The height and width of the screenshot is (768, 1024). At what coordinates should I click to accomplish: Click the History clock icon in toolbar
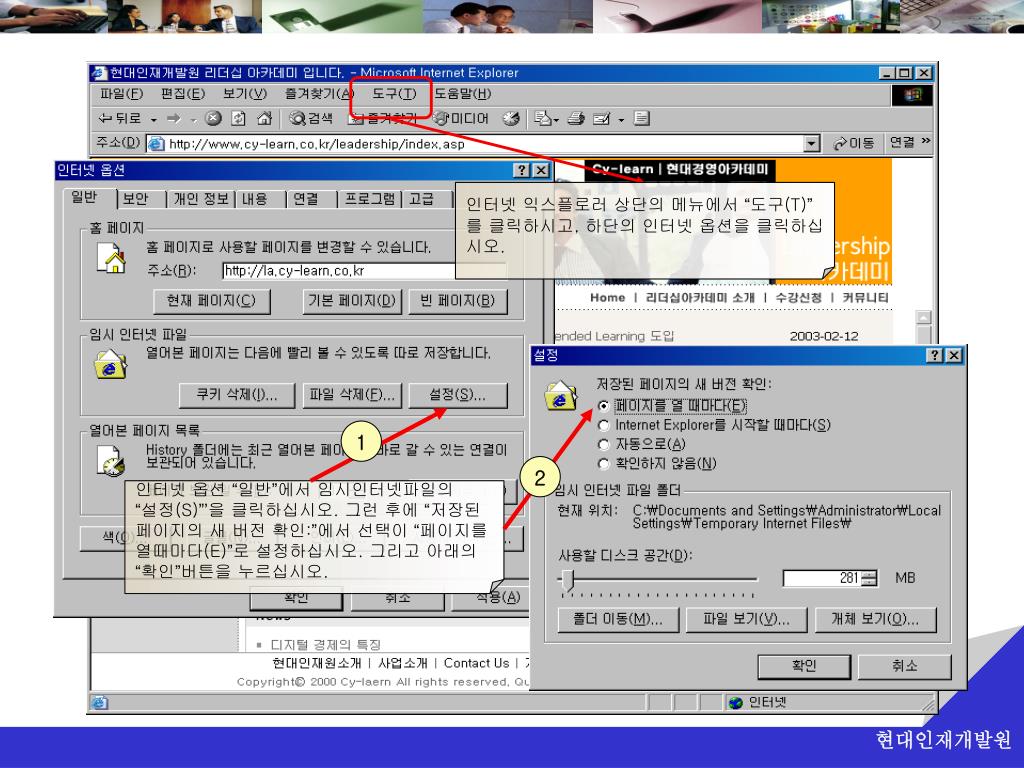[x=511, y=118]
